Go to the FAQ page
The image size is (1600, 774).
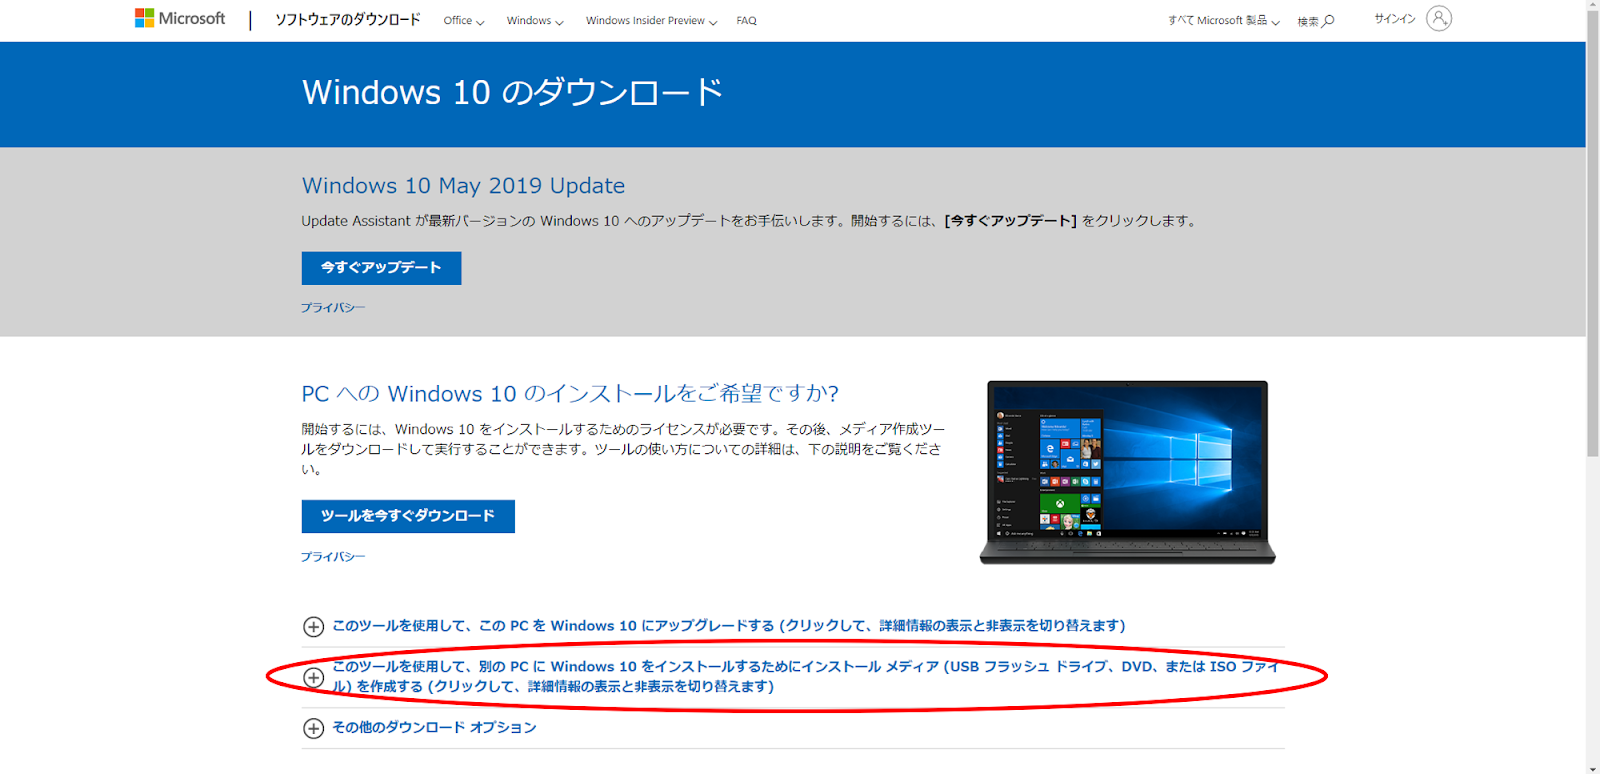pos(746,20)
